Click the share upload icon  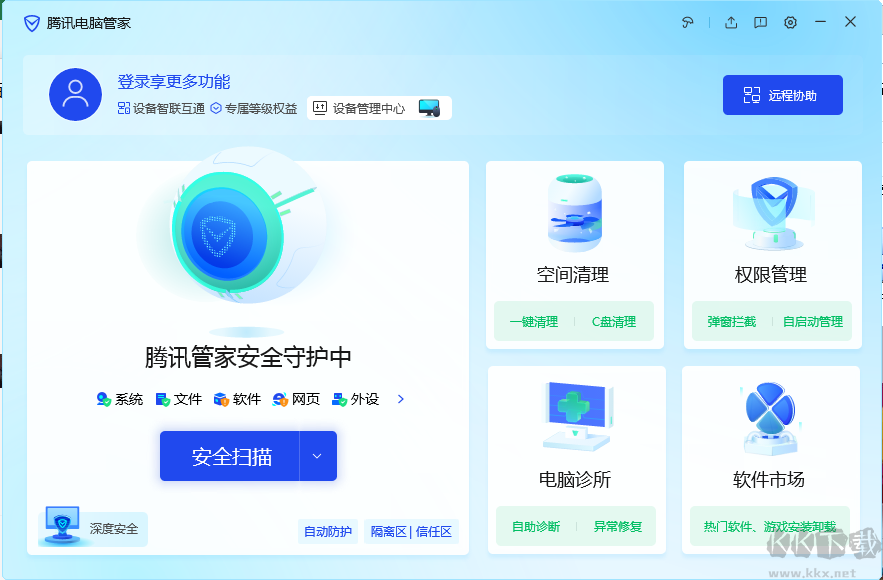click(x=730, y=21)
